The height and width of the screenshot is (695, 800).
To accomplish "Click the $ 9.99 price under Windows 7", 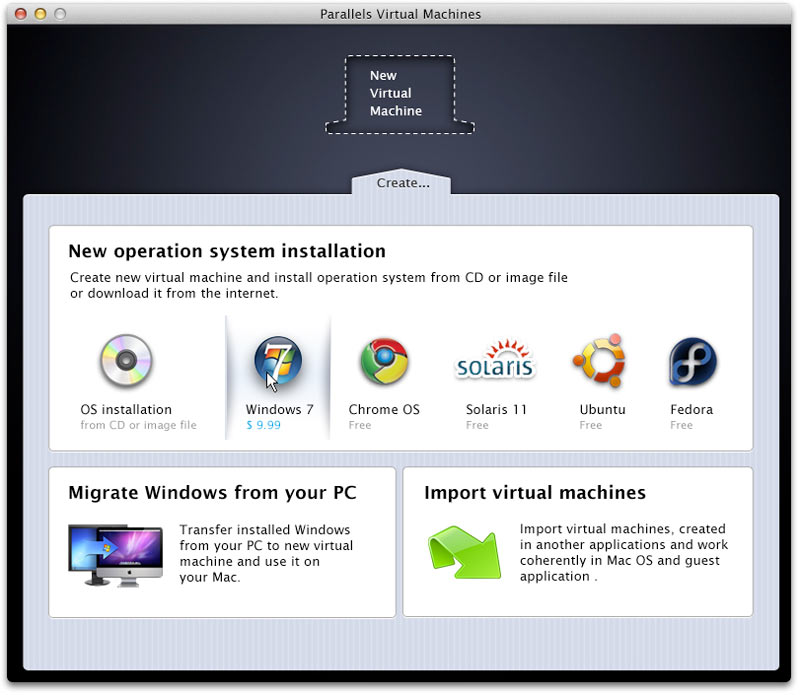I will [x=263, y=425].
